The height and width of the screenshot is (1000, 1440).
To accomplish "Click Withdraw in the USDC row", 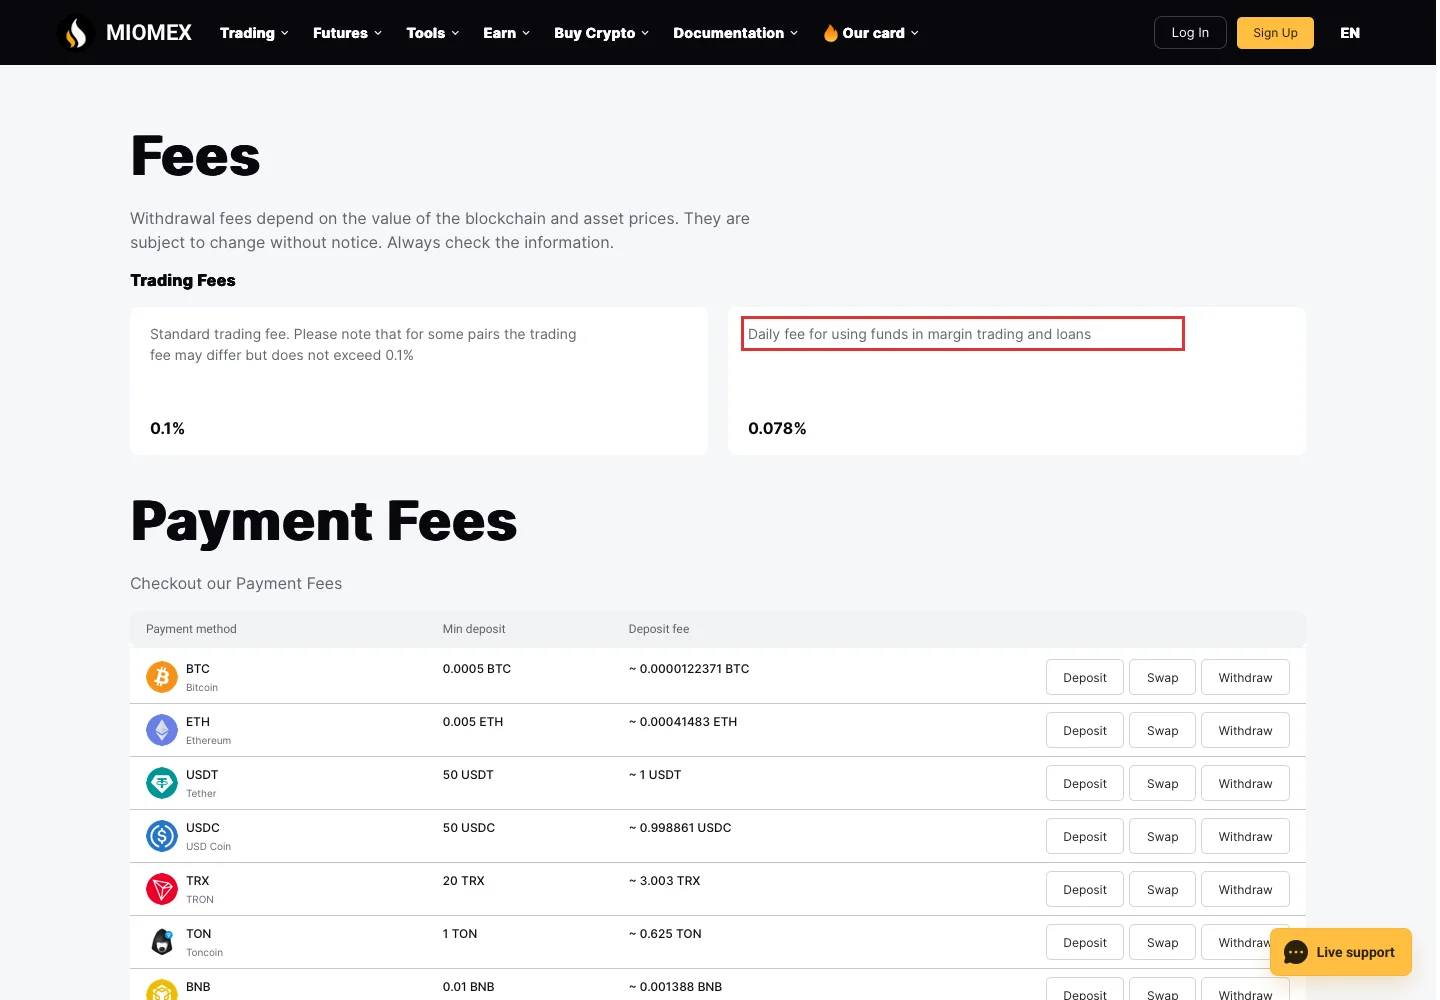I will [x=1245, y=836].
